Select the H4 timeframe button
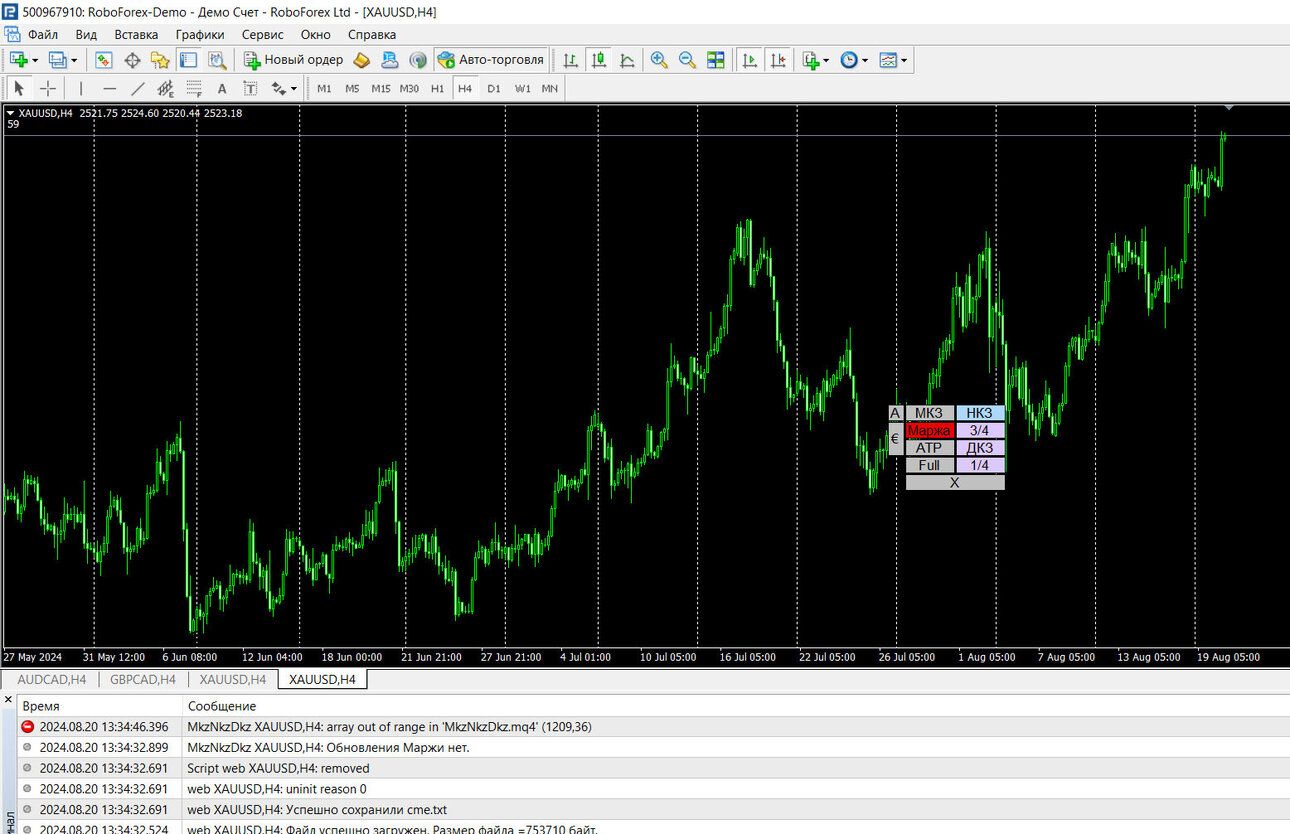Viewport: 1290px width, 834px height. pos(465,88)
